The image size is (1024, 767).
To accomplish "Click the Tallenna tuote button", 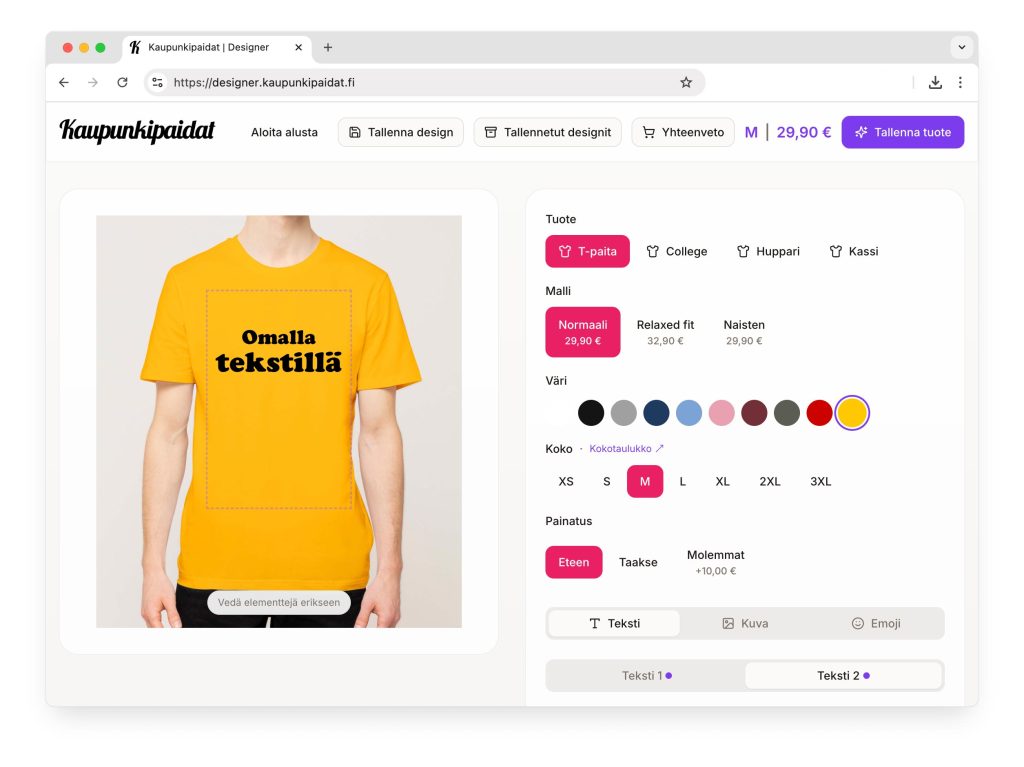I will coord(903,132).
